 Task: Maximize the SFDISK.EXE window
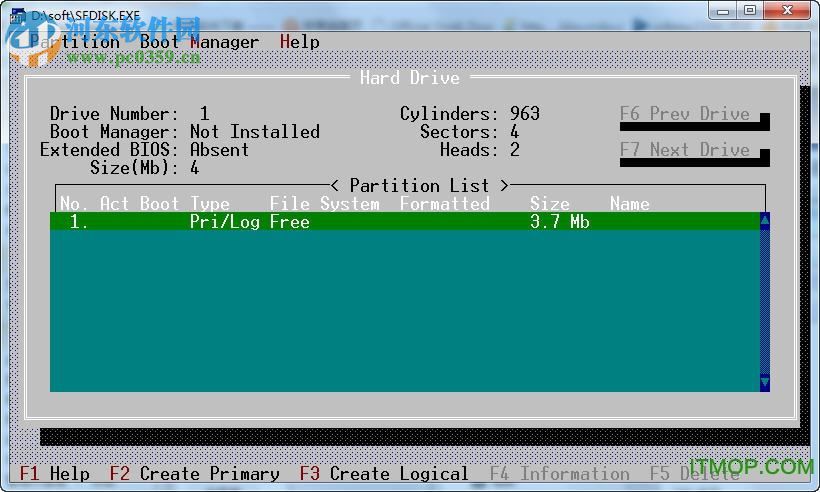click(x=750, y=10)
